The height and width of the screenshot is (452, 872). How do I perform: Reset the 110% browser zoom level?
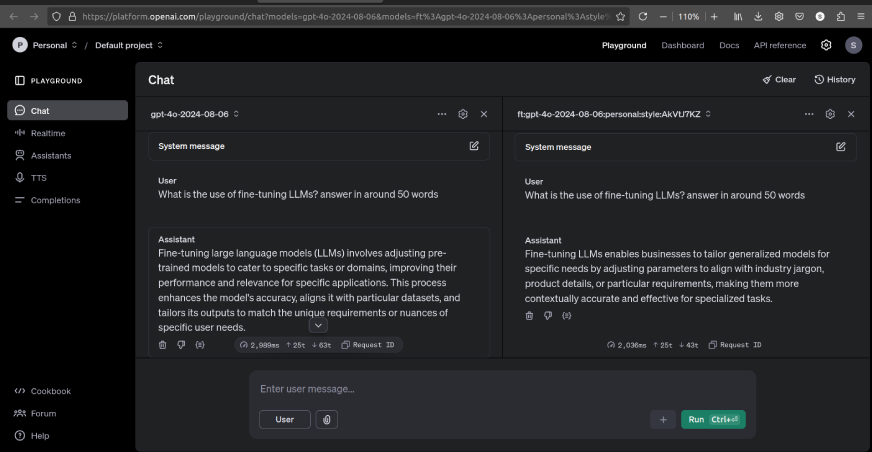tap(688, 17)
